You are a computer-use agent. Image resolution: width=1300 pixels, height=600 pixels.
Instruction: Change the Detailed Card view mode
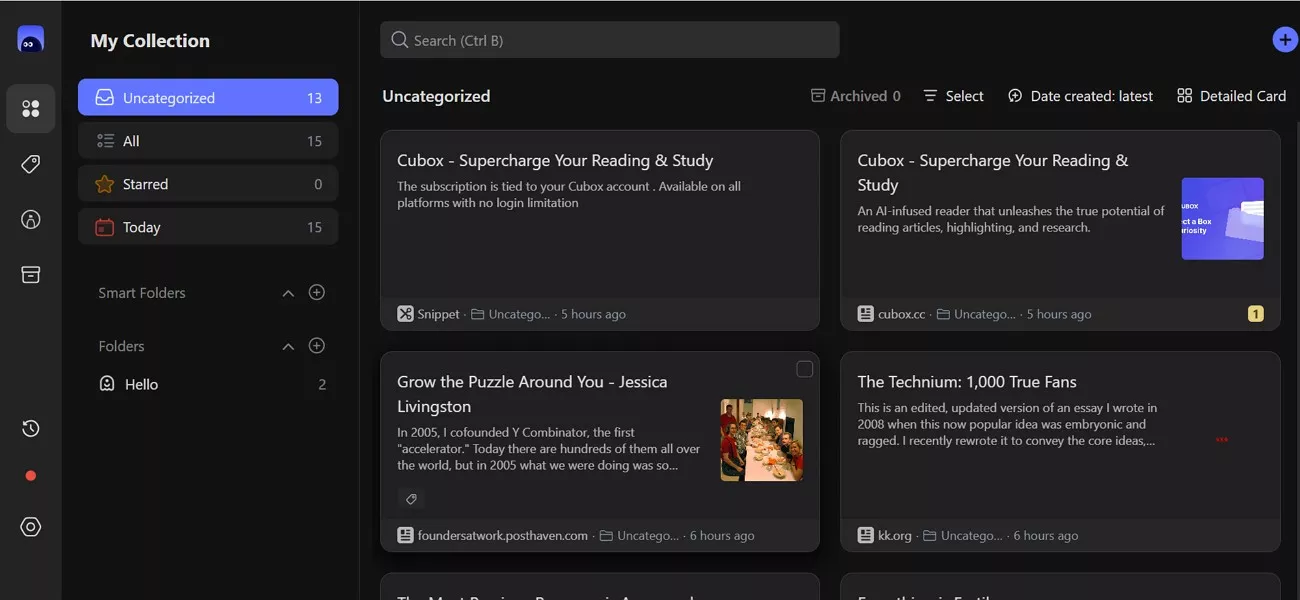tap(1231, 96)
